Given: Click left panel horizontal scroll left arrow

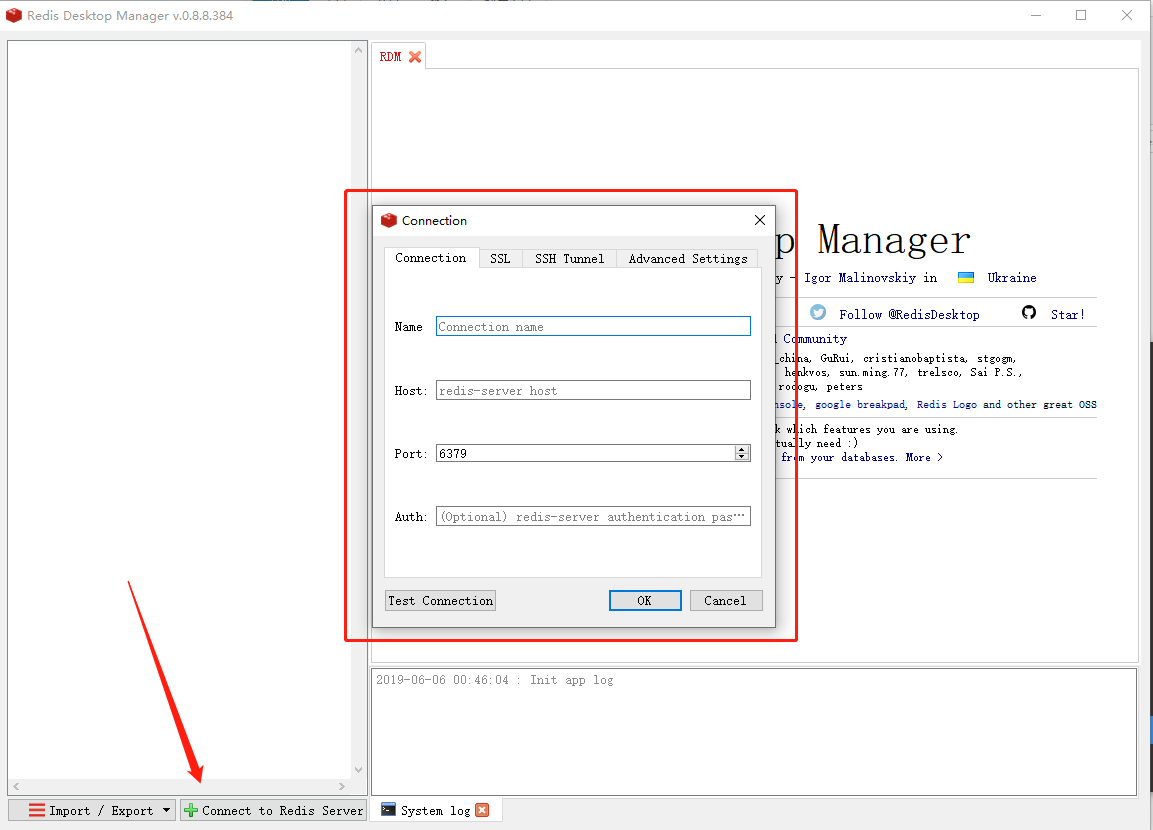Looking at the screenshot, I should 16,786.
